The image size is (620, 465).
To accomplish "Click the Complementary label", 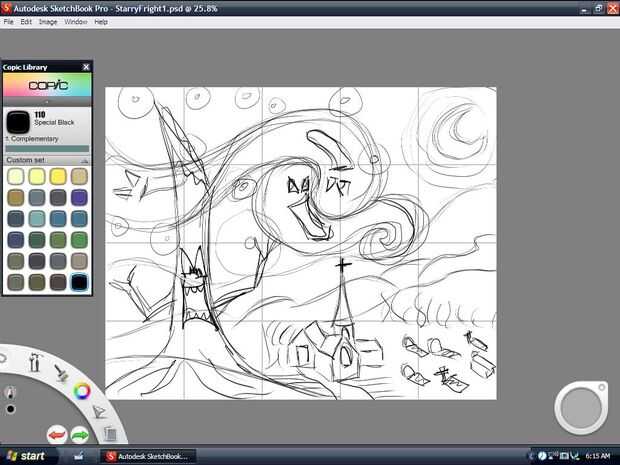I will 32,139.
